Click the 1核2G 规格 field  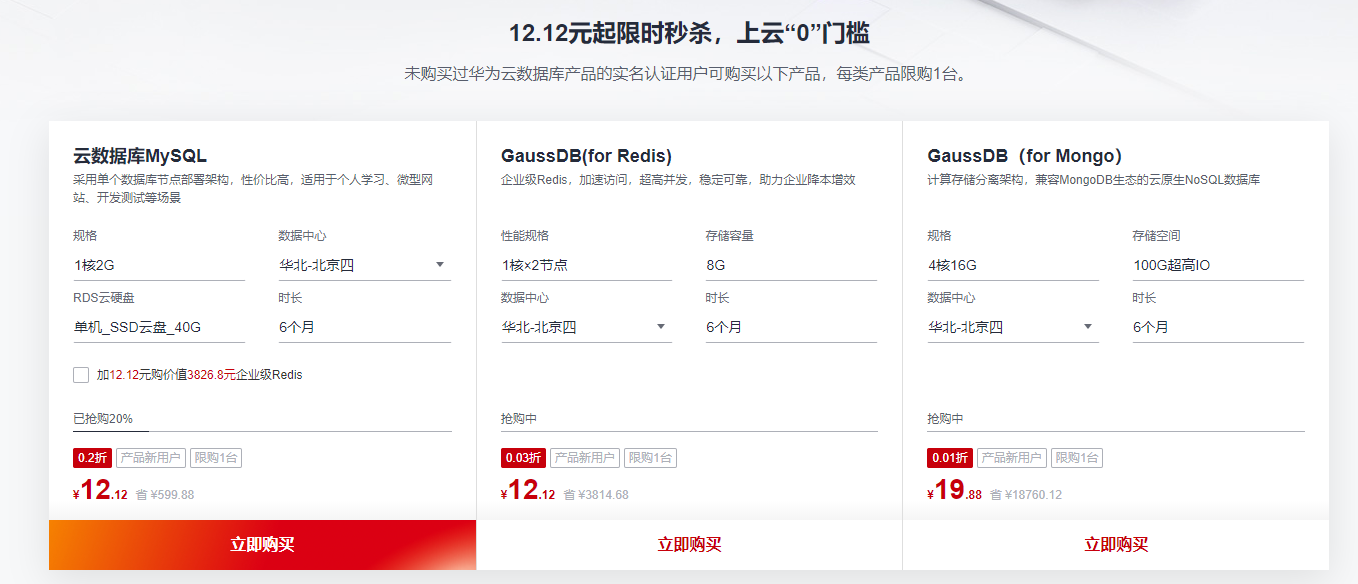click(x=159, y=265)
